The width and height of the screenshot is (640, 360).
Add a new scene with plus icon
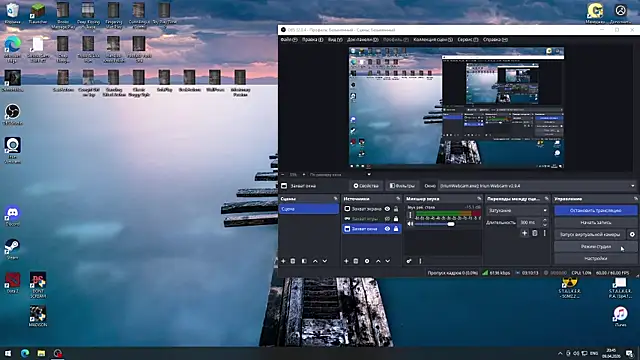click(x=283, y=261)
